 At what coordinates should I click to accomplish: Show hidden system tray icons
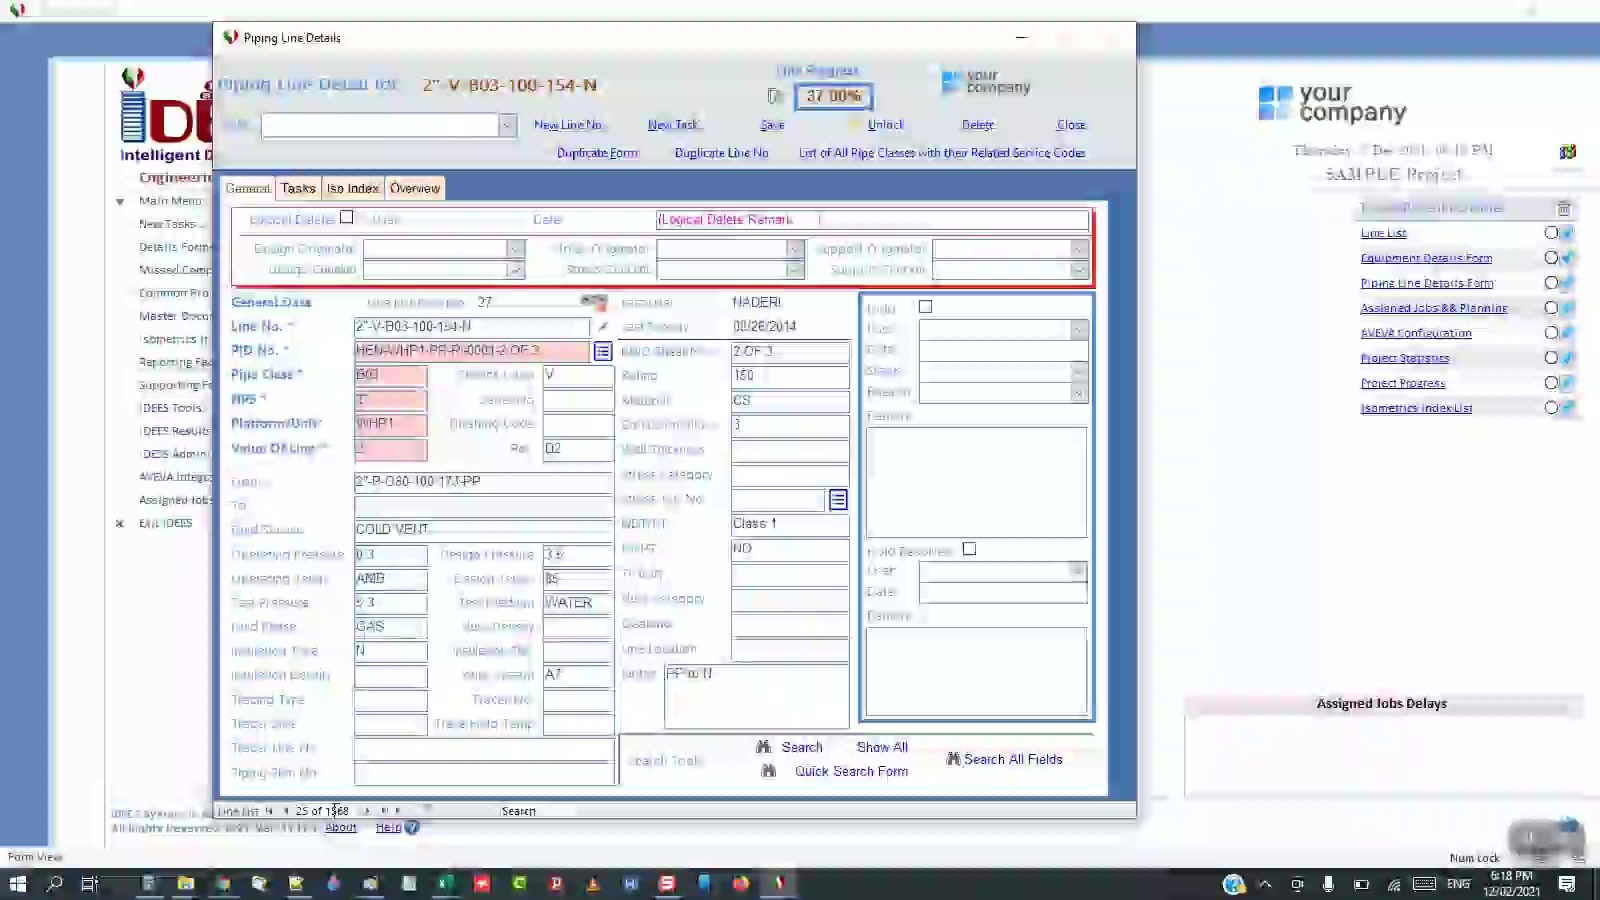click(1265, 884)
